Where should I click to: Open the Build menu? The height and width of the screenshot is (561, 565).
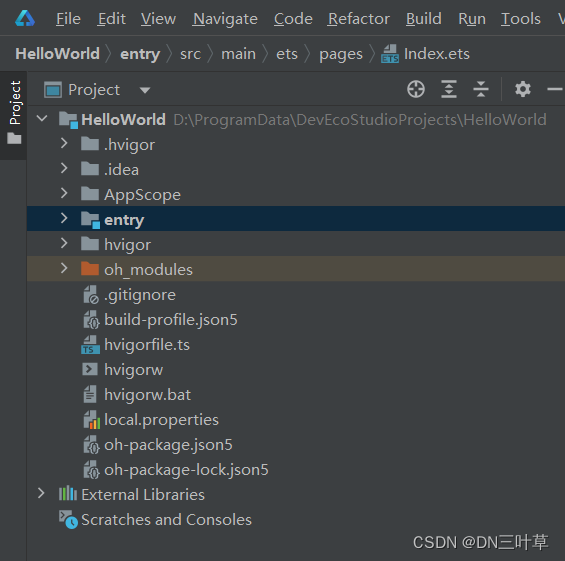[423, 19]
